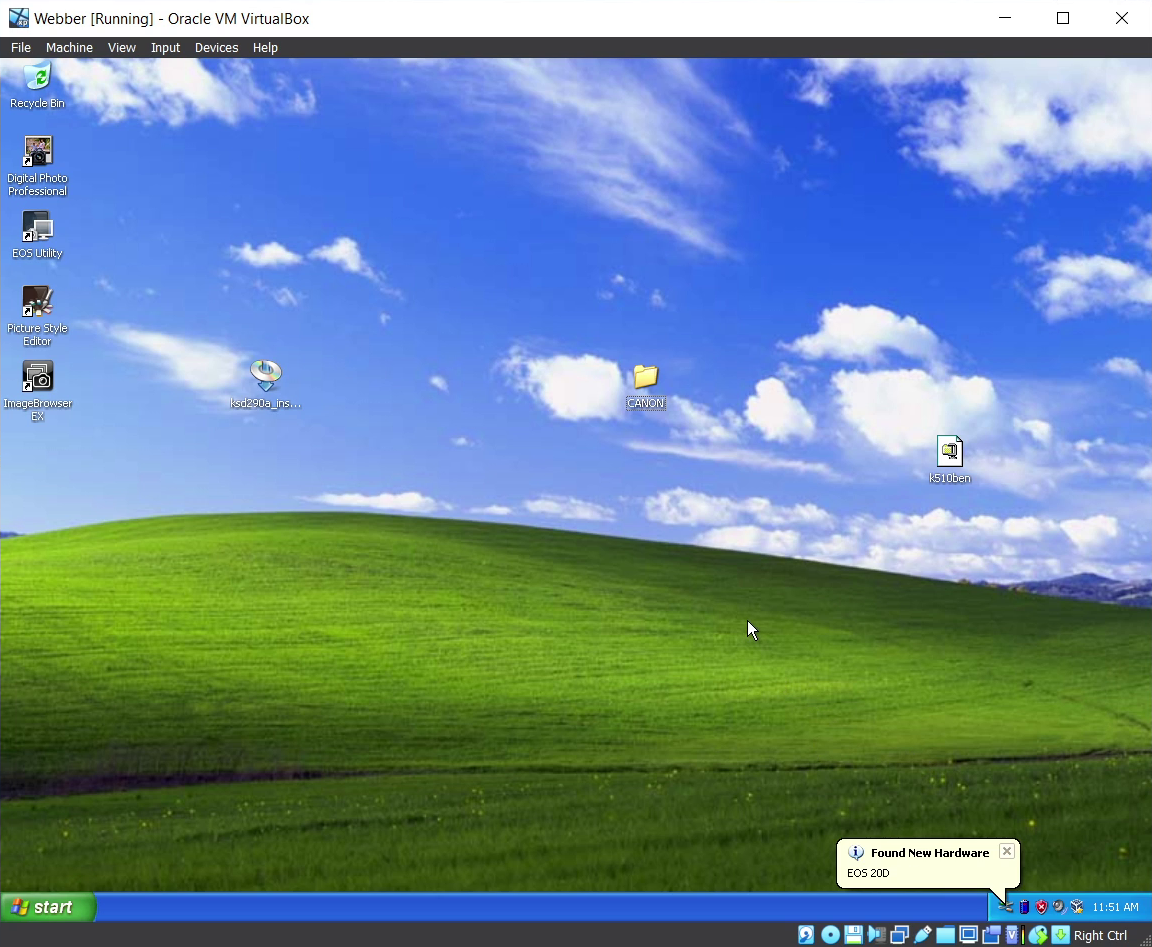Open the Devices menu
The image size is (1152, 947).
[216, 47]
